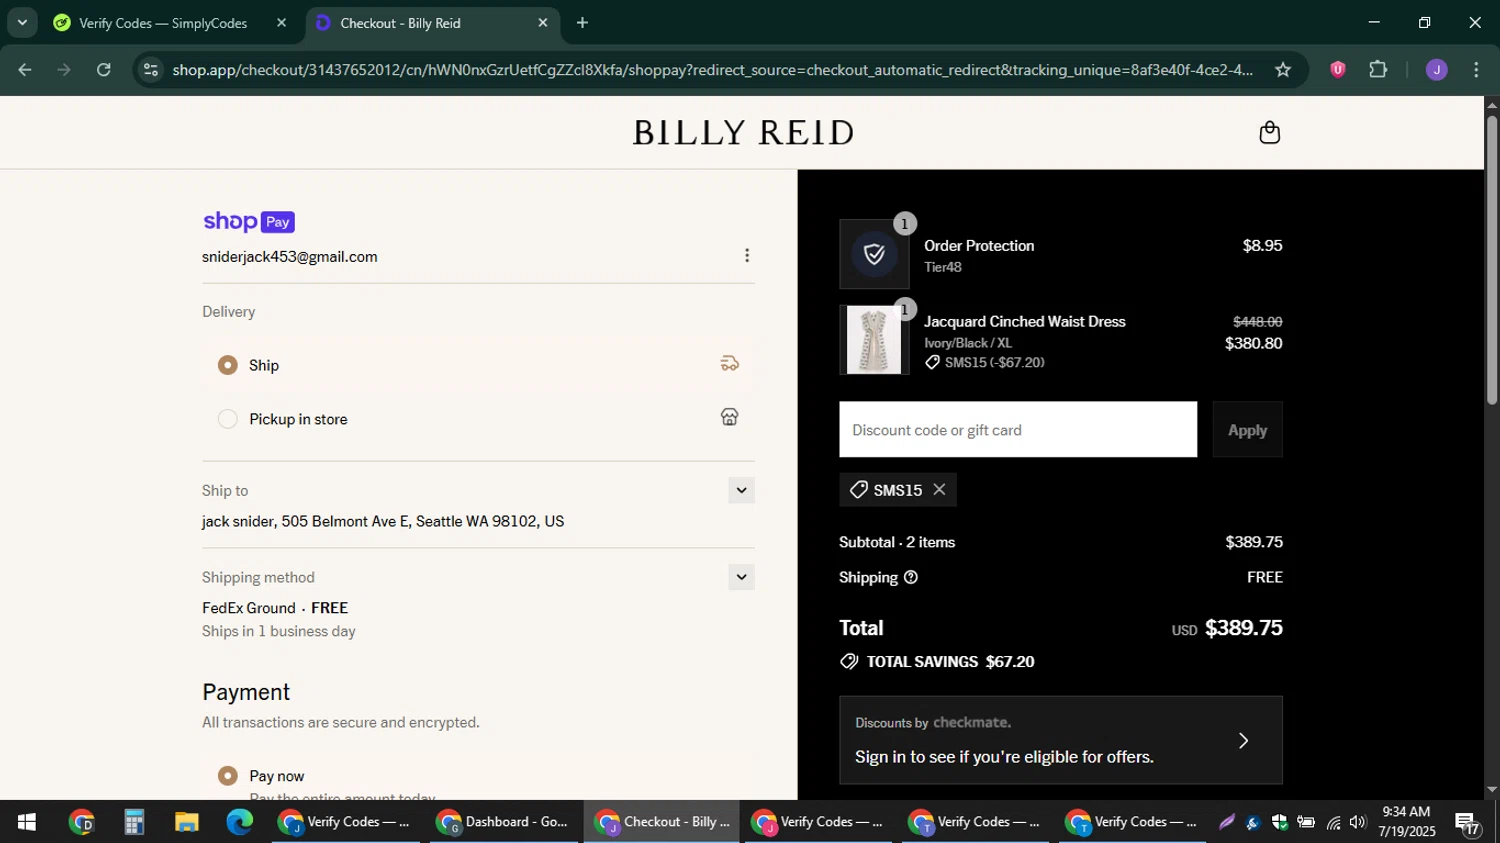The image size is (1500, 843).
Task: Go back to the previous page
Action: tap(25, 69)
